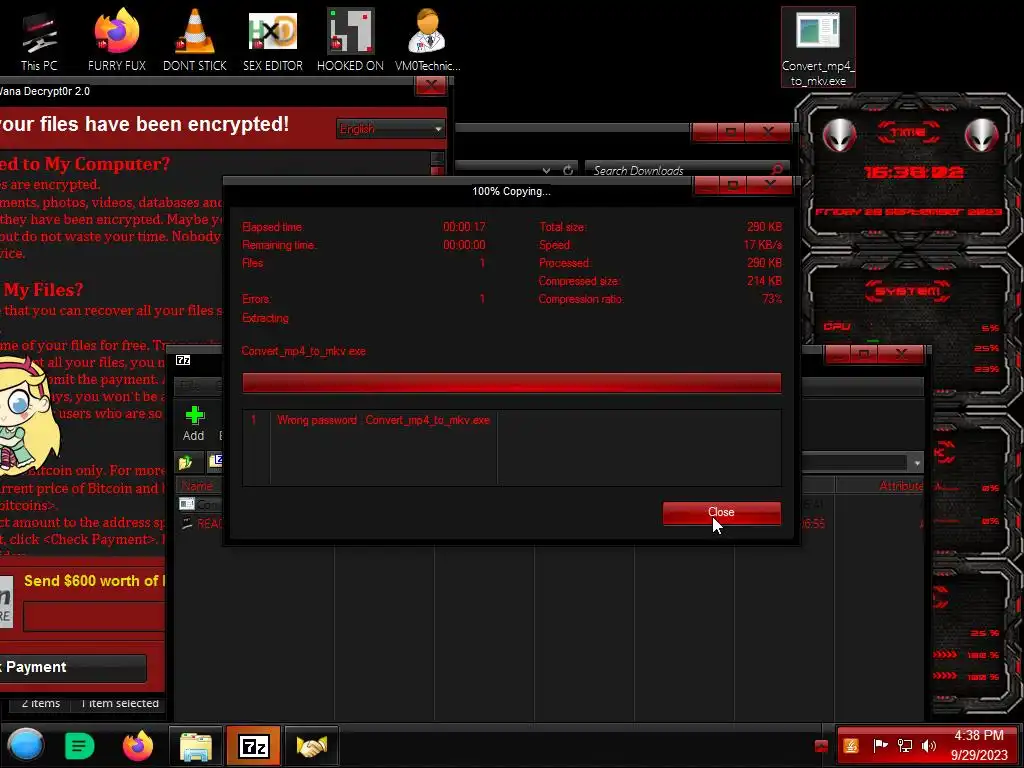Viewport: 1024px width, 768px height.
Task: Show hidden tray icons arrow
Action: [x=822, y=746]
